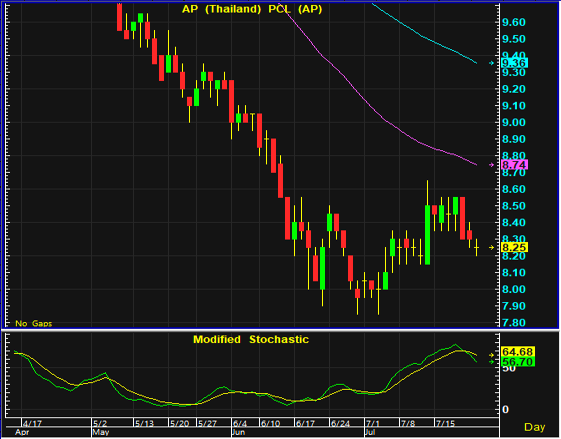Click the 5/20 date label
Viewport: 561px width, 439px height.
click(179, 424)
